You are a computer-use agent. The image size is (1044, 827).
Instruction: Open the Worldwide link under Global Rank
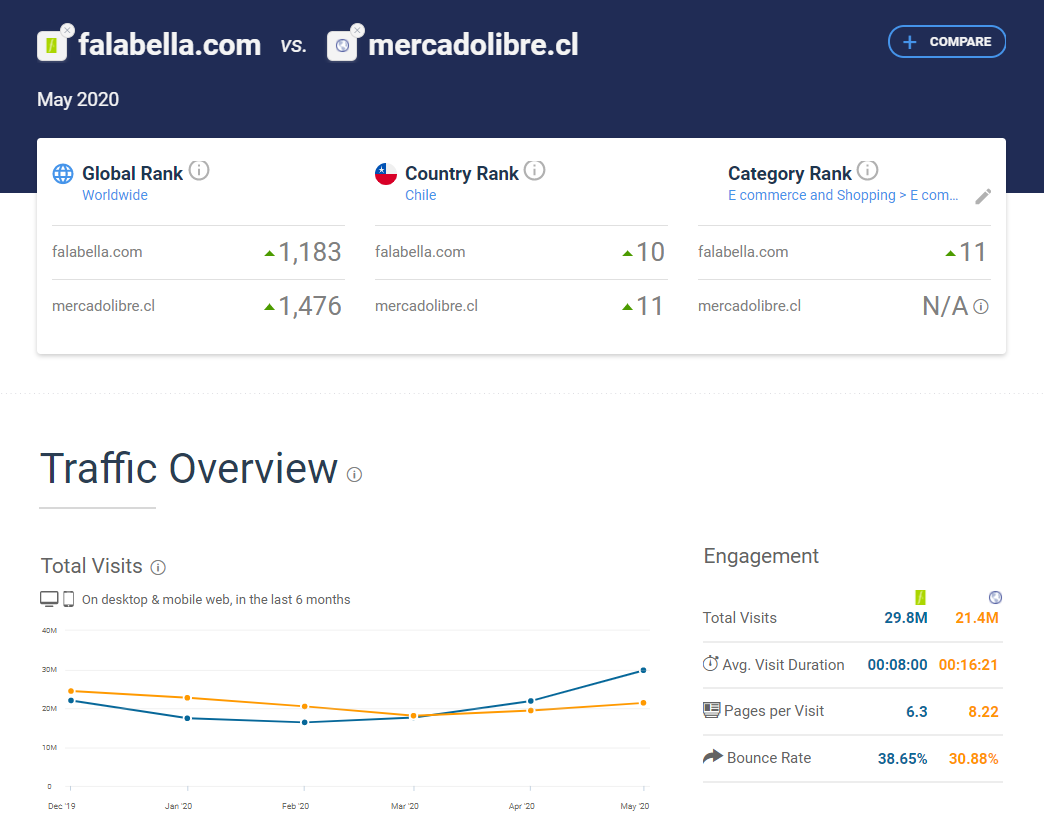point(115,195)
